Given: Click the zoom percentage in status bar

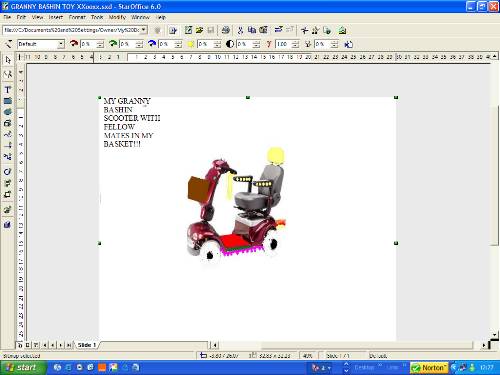Looking at the screenshot, I should (x=307, y=356).
